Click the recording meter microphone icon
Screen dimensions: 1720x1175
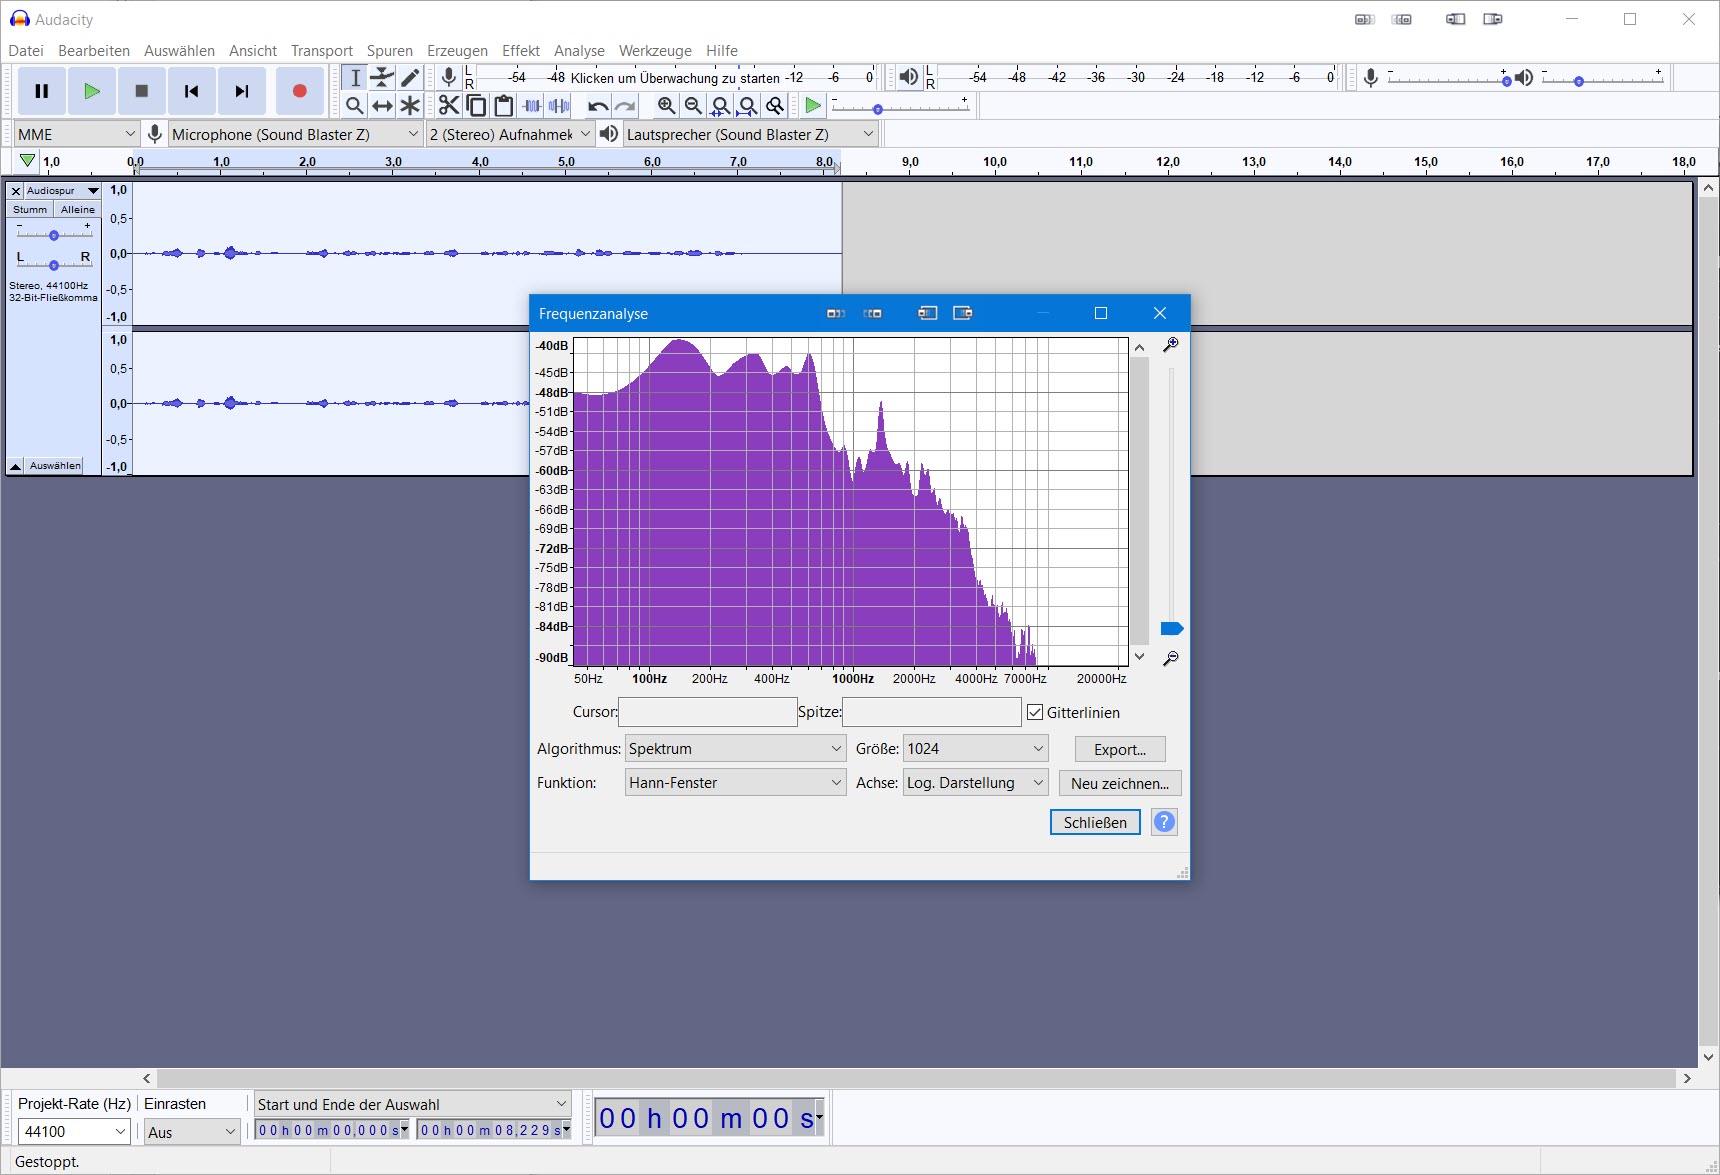pos(449,77)
